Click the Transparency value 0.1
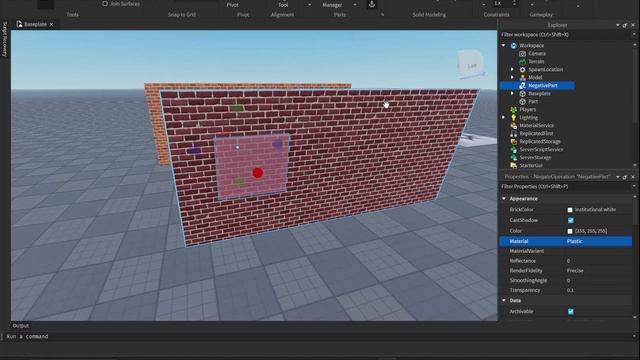Screen dimensions: 640x360 click(x=570, y=290)
